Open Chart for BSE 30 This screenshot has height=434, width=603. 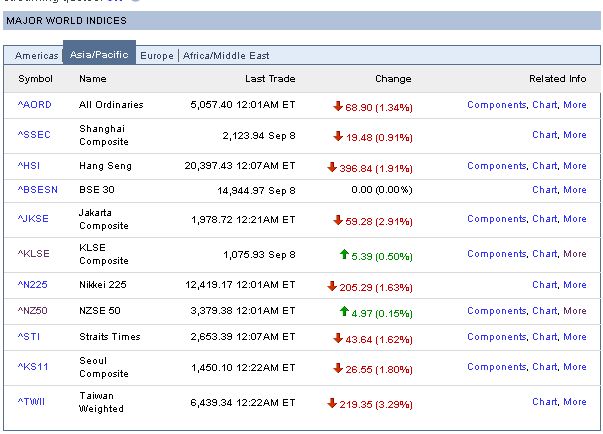(544, 190)
